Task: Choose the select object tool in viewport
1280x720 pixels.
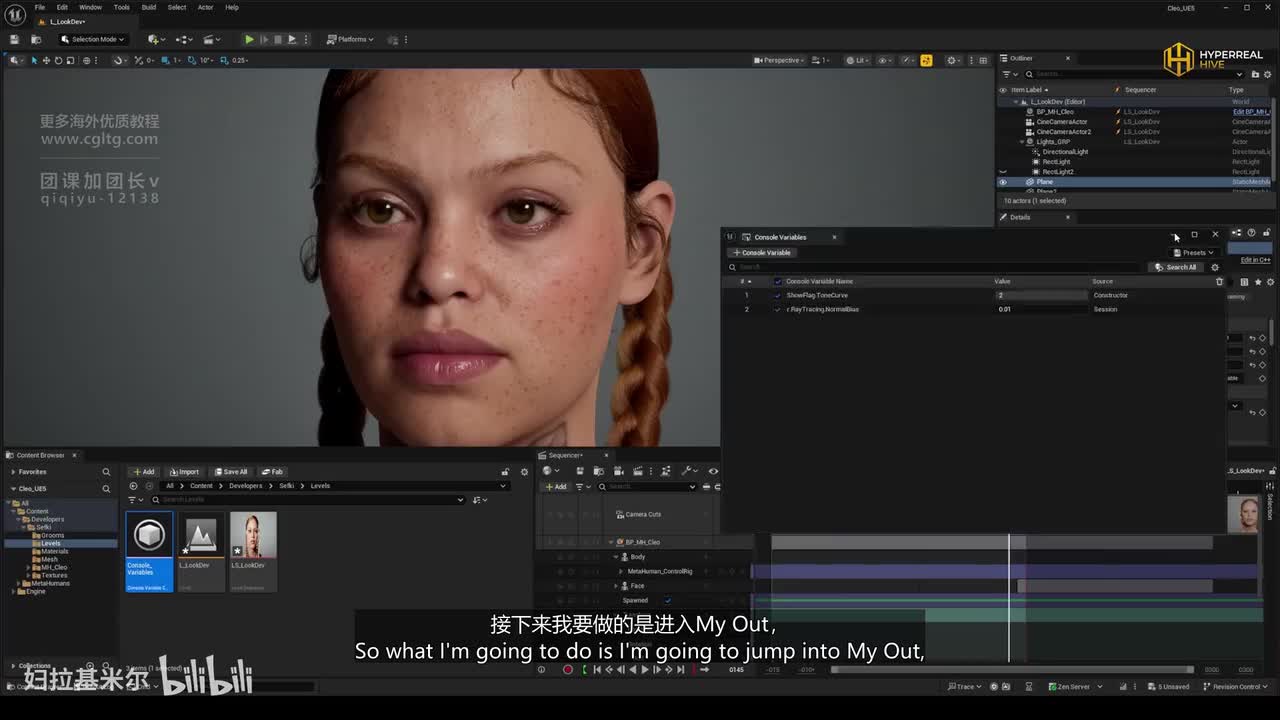Action: point(34,60)
